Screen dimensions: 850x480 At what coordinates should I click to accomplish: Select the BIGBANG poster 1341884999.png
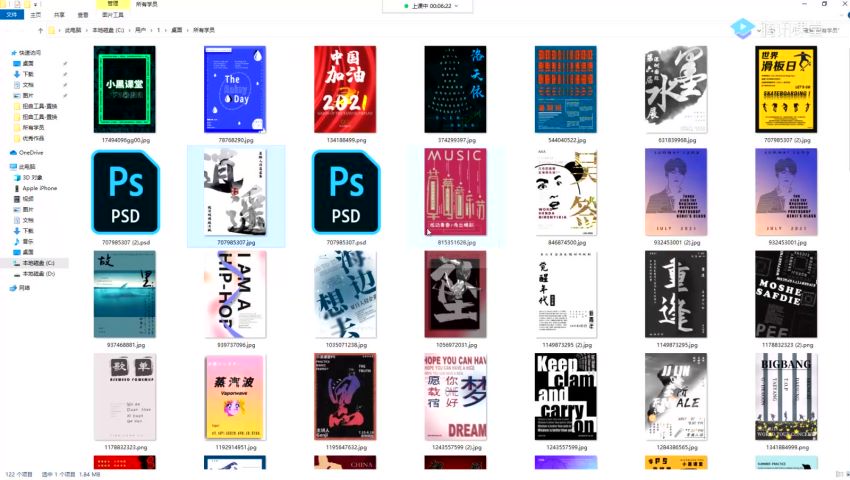tap(786, 397)
